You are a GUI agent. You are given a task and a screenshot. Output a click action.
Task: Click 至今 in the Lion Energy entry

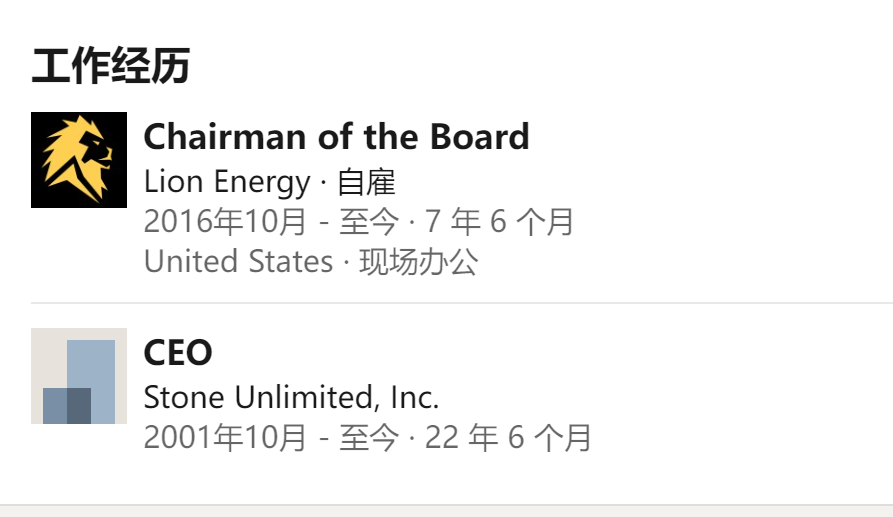368,222
